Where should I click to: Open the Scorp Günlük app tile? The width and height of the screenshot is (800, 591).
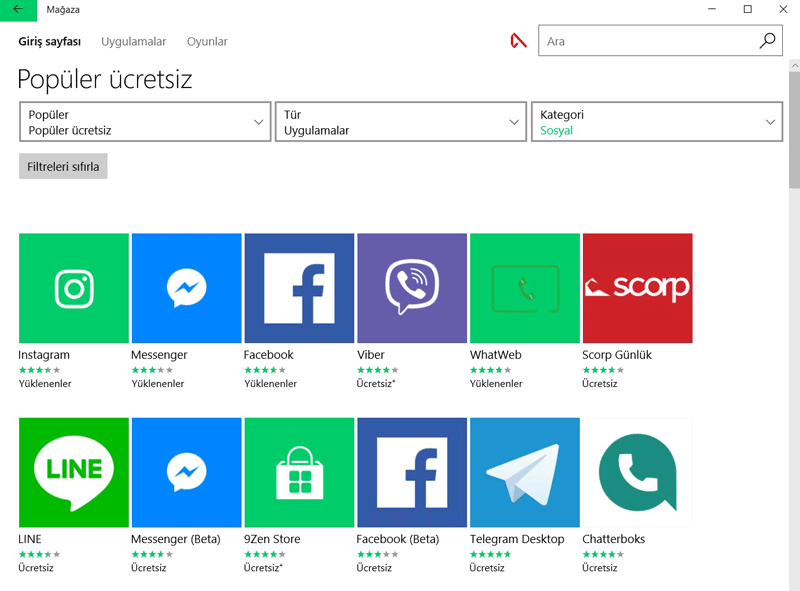(x=637, y=288)
